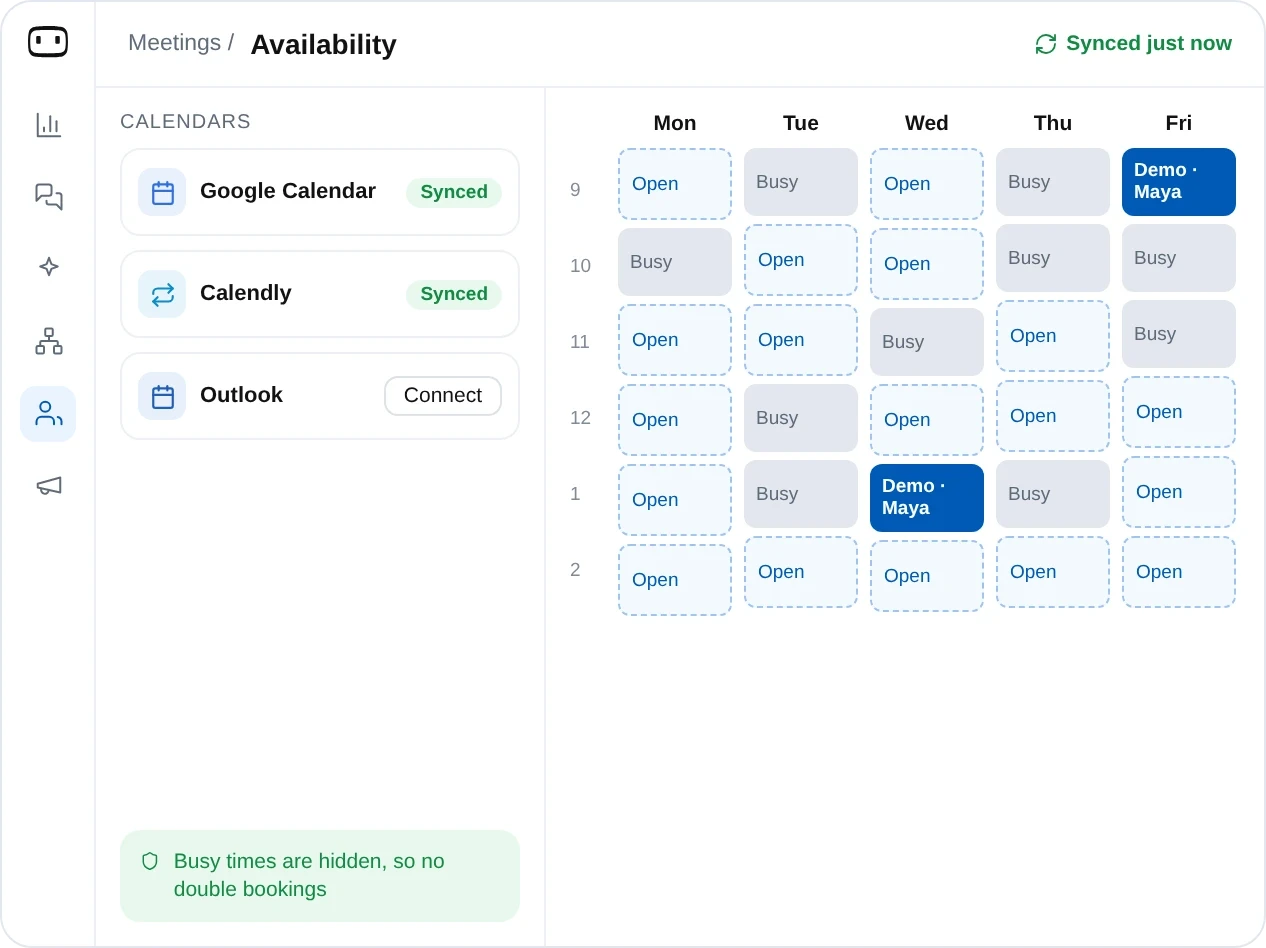Click the Calendly looping arrows icon
Viewport: 1266px width, 948px height.
click(162, 294)
